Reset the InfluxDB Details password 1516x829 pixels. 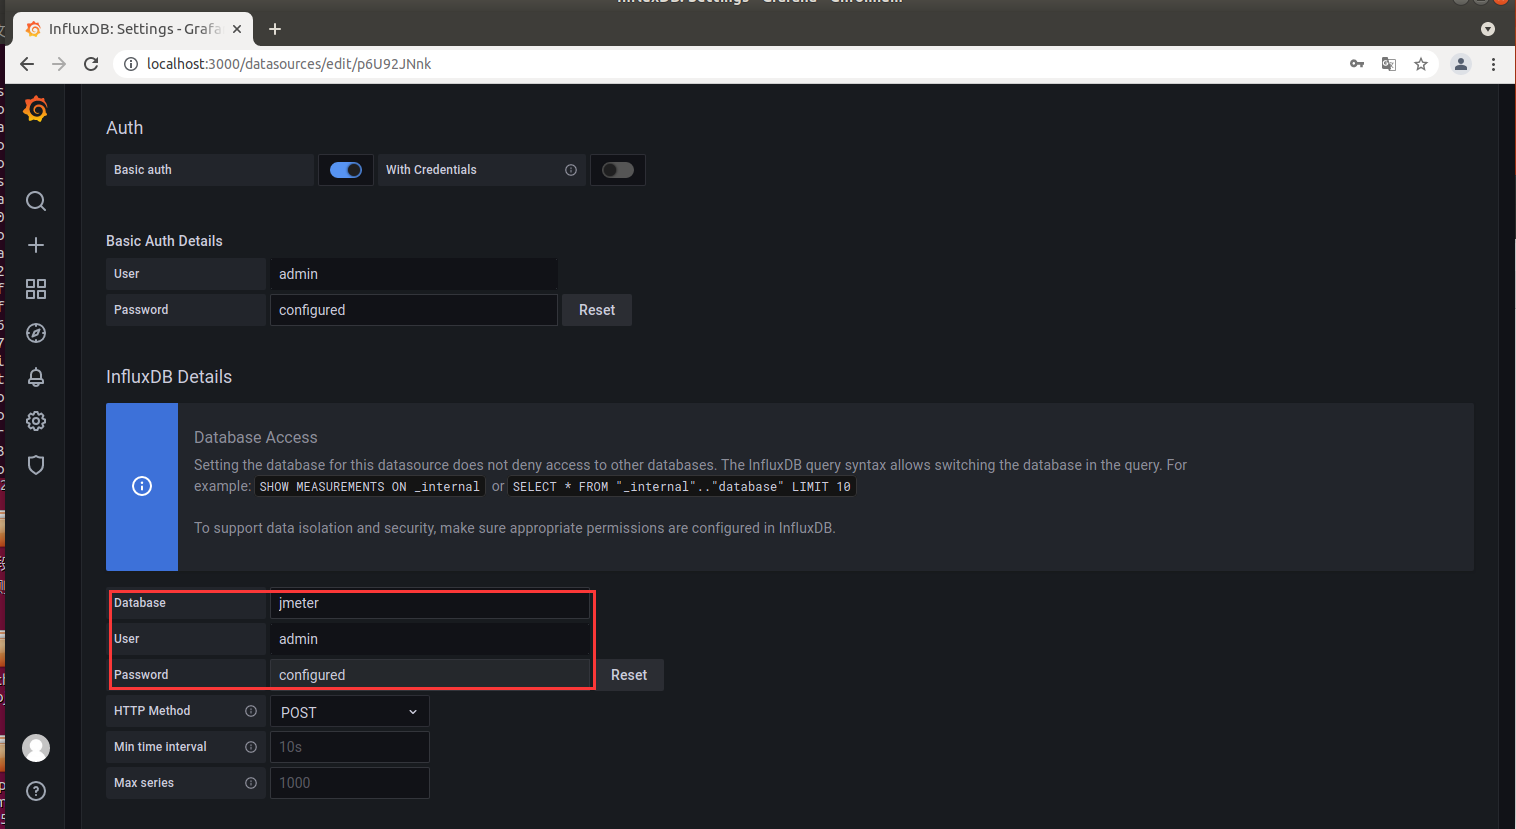(629, 675)
